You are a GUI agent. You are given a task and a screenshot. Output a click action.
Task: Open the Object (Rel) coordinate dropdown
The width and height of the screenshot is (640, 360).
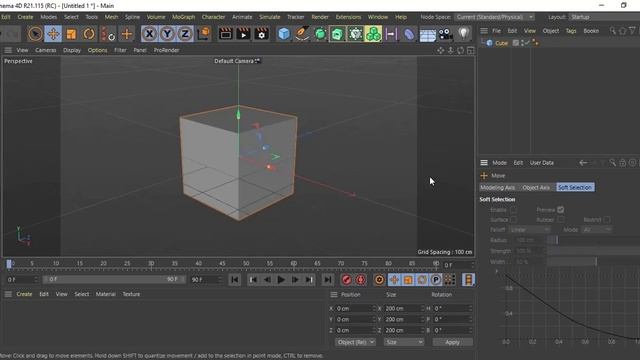pyautogui.click(x=355, y=342)
